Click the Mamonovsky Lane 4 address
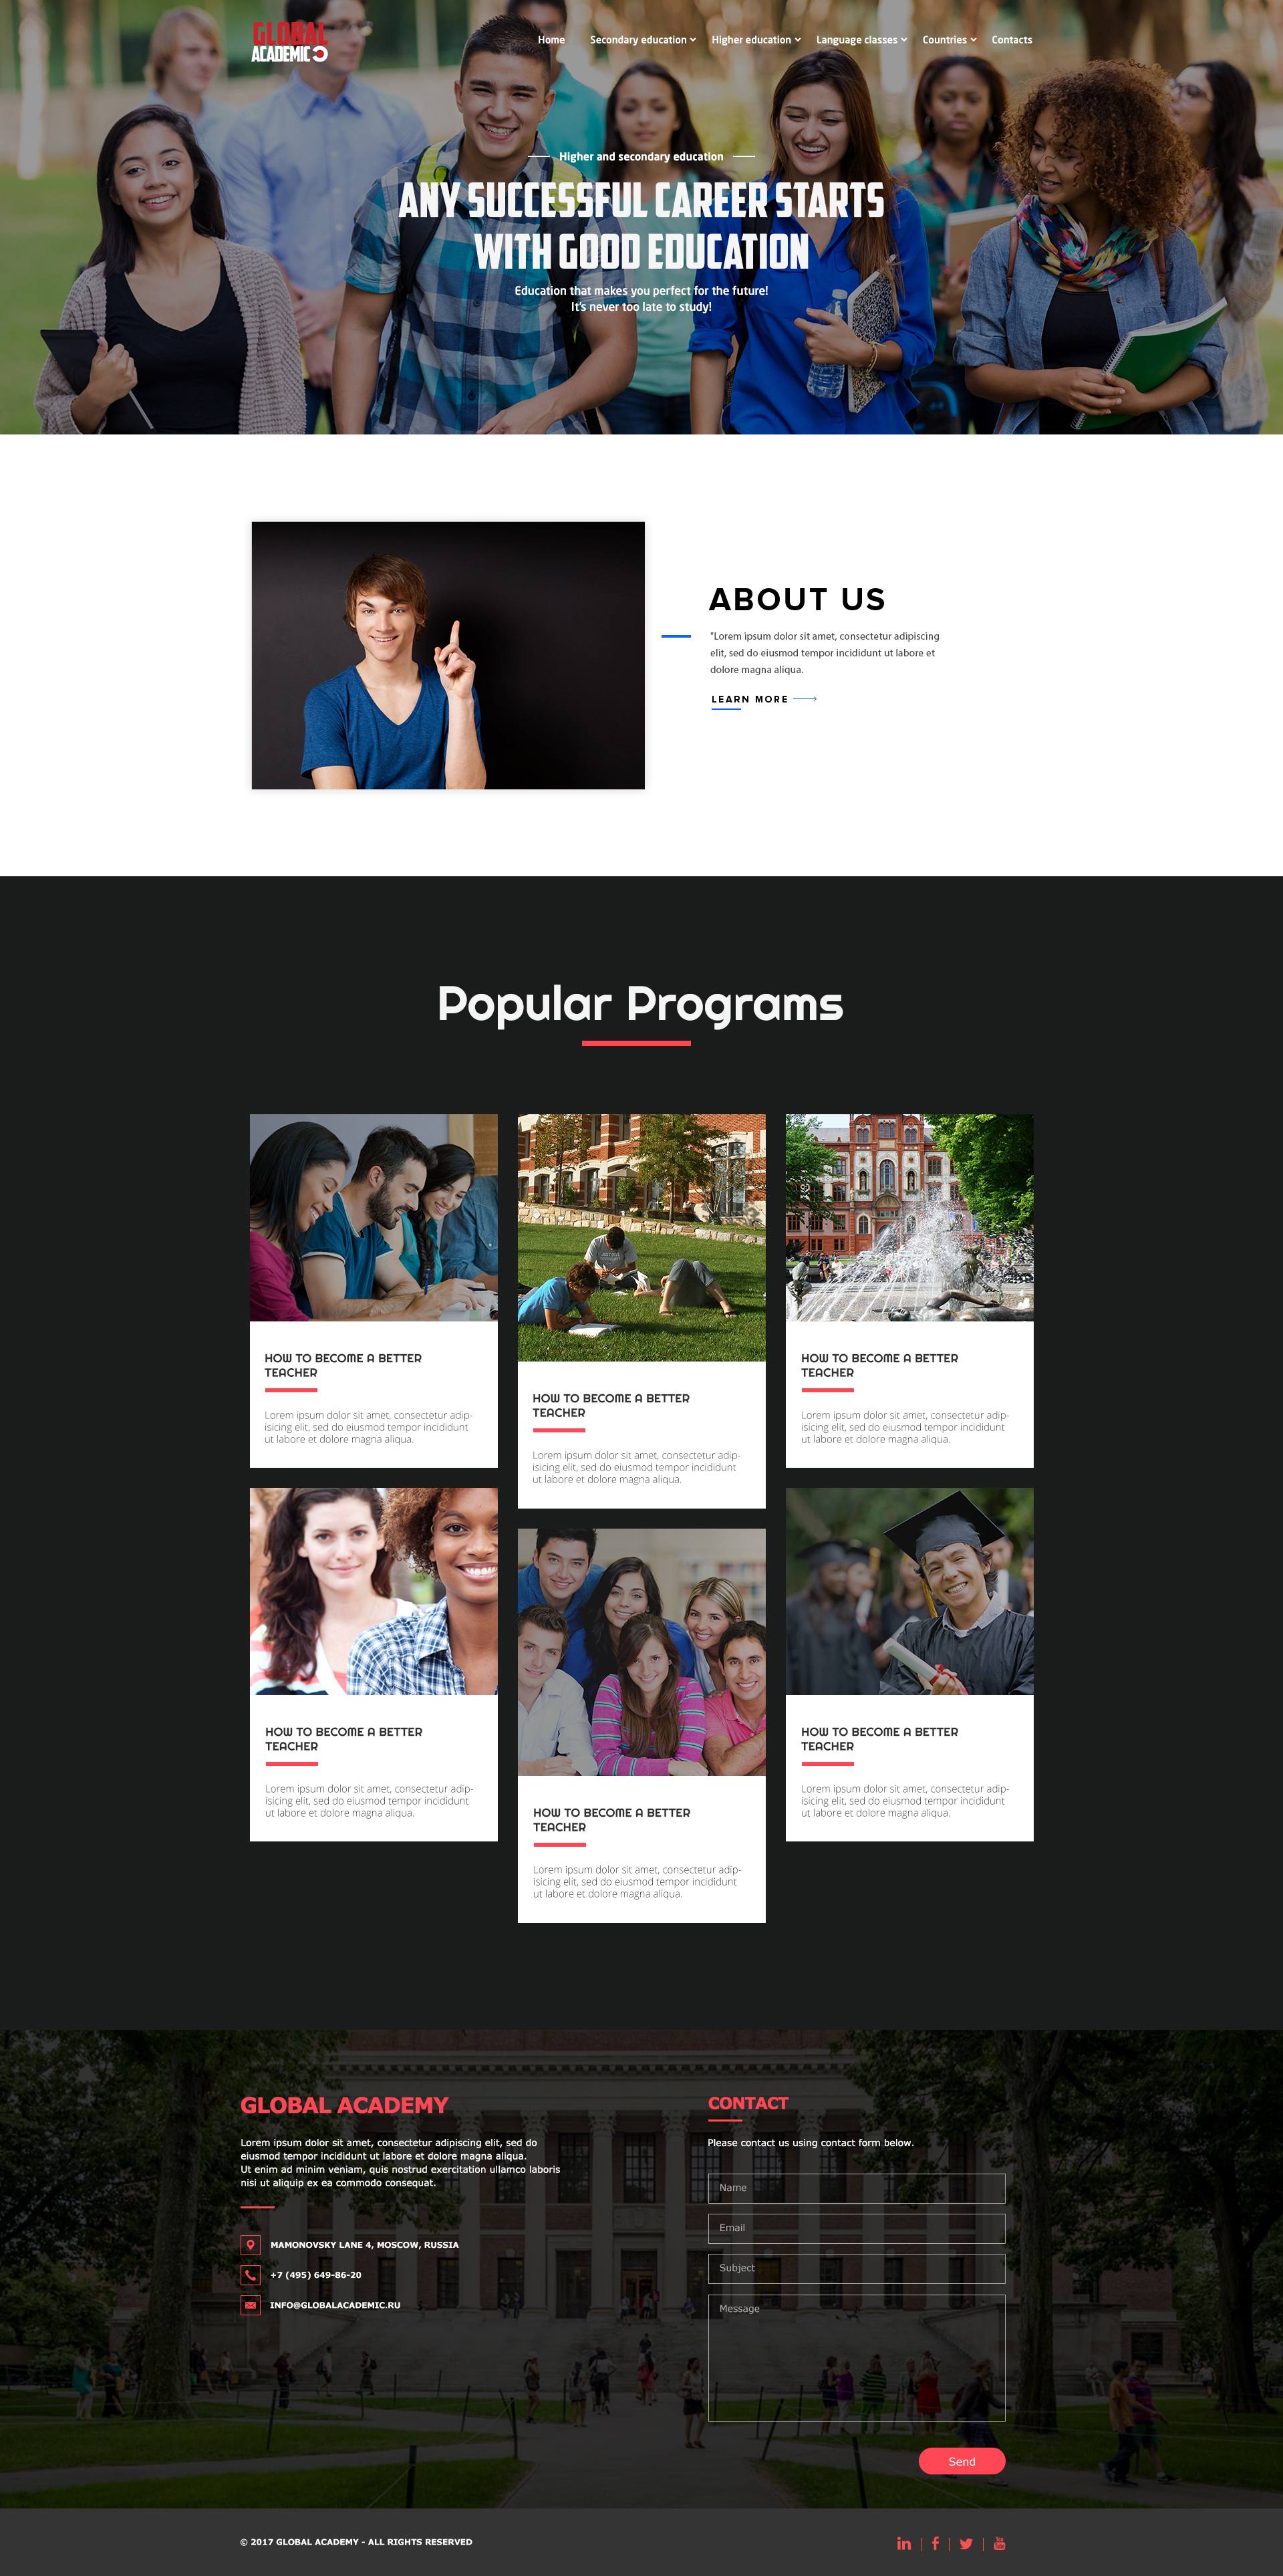The image size is (1283, 2576). pos(364,2245)
